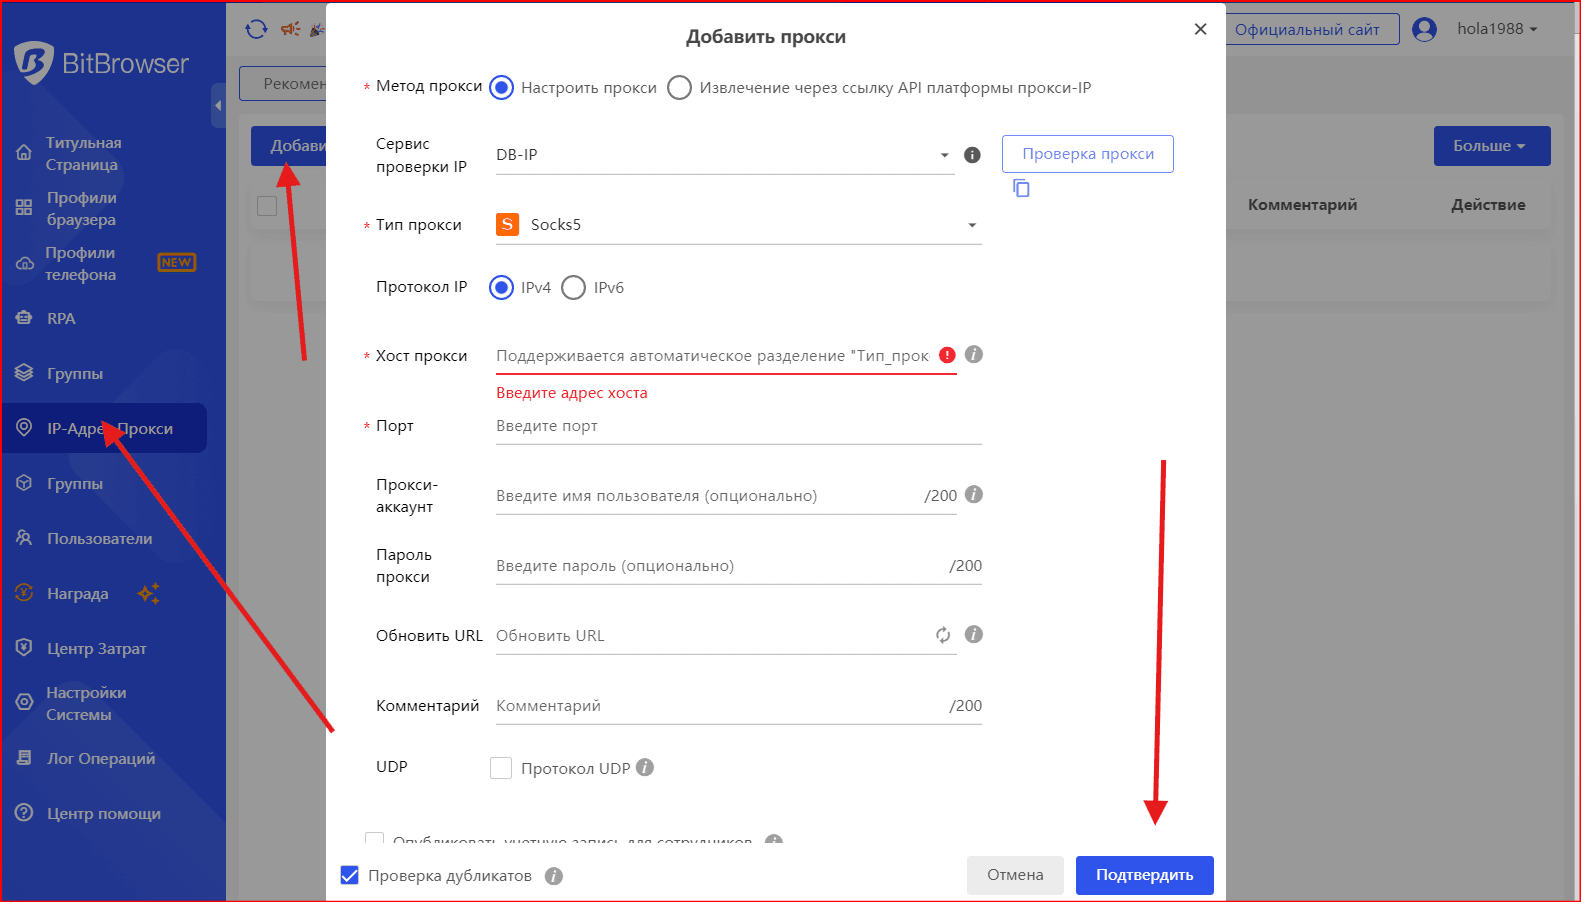Click the refresh icon in Обновить URL field
Viewport: 1581px width, 902px height.
click(x=942, y=635)
